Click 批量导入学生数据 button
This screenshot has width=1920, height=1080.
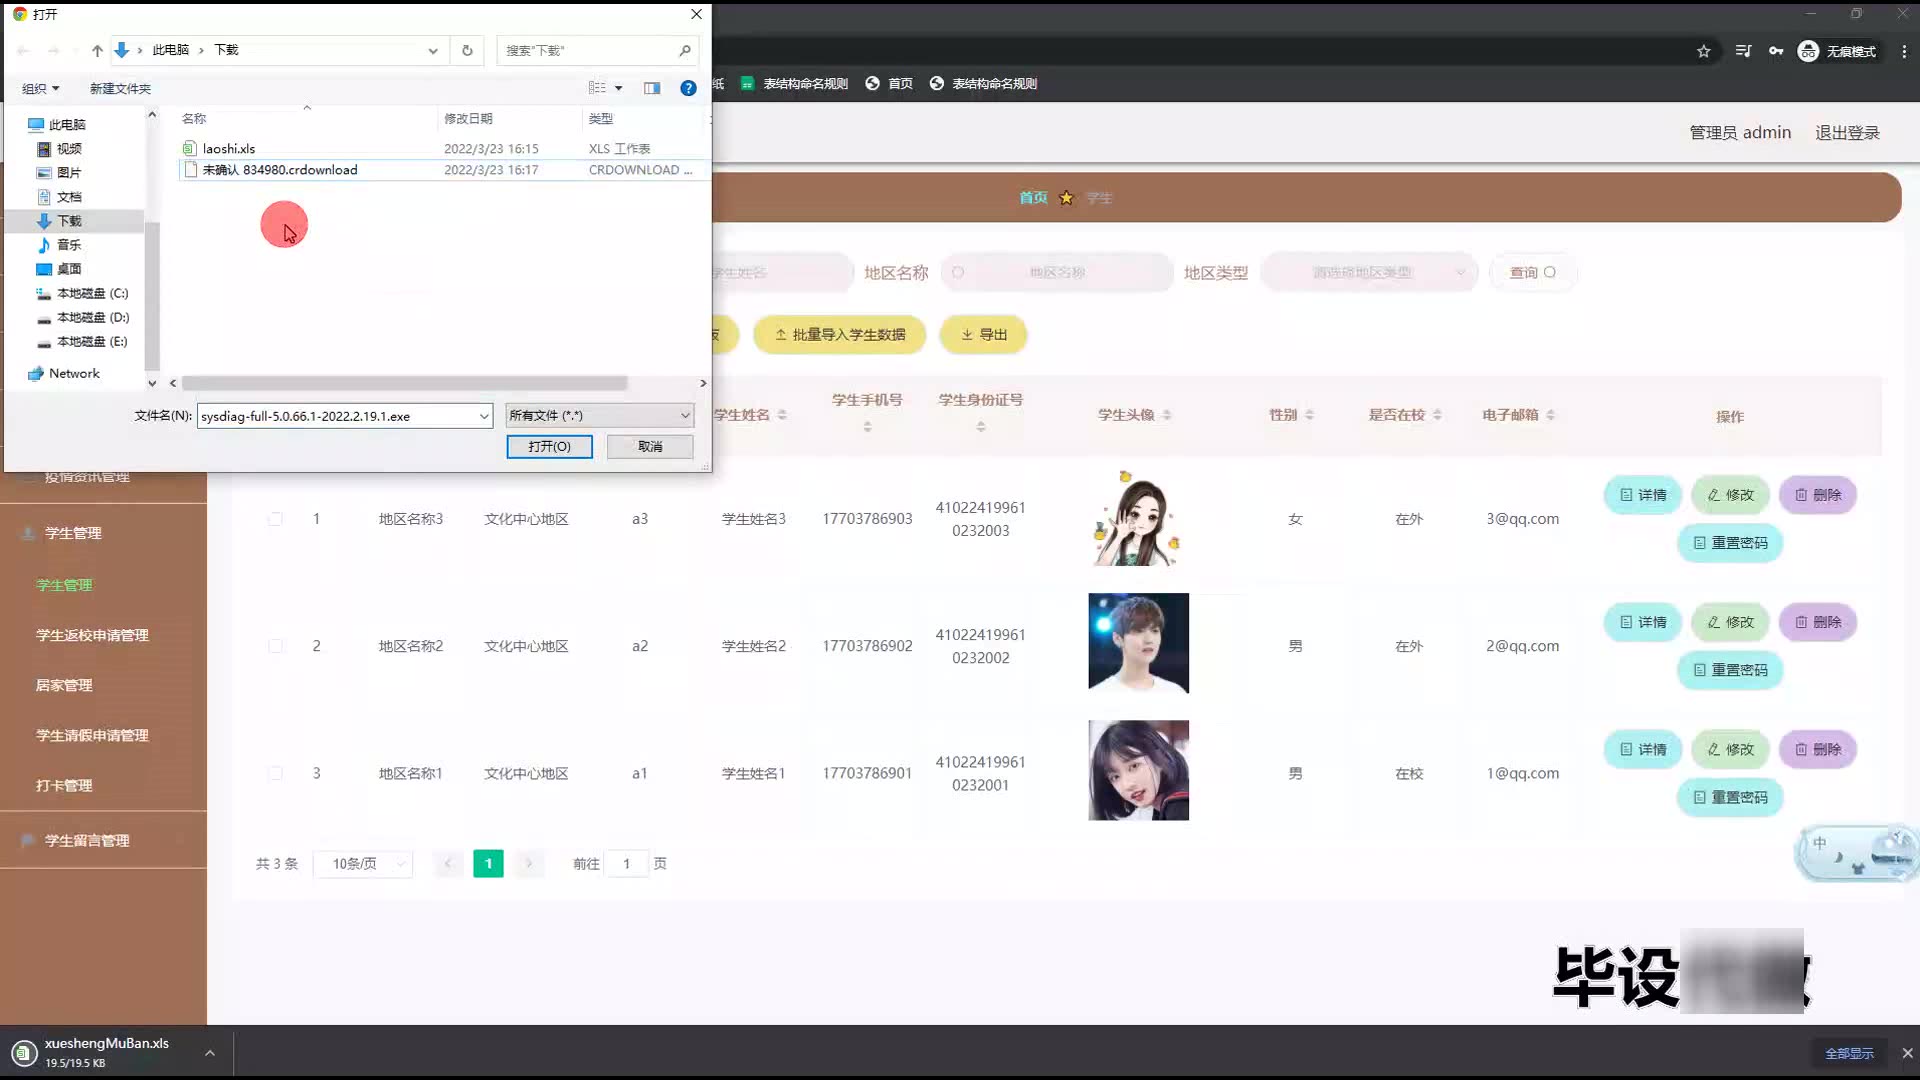[840, 334]
